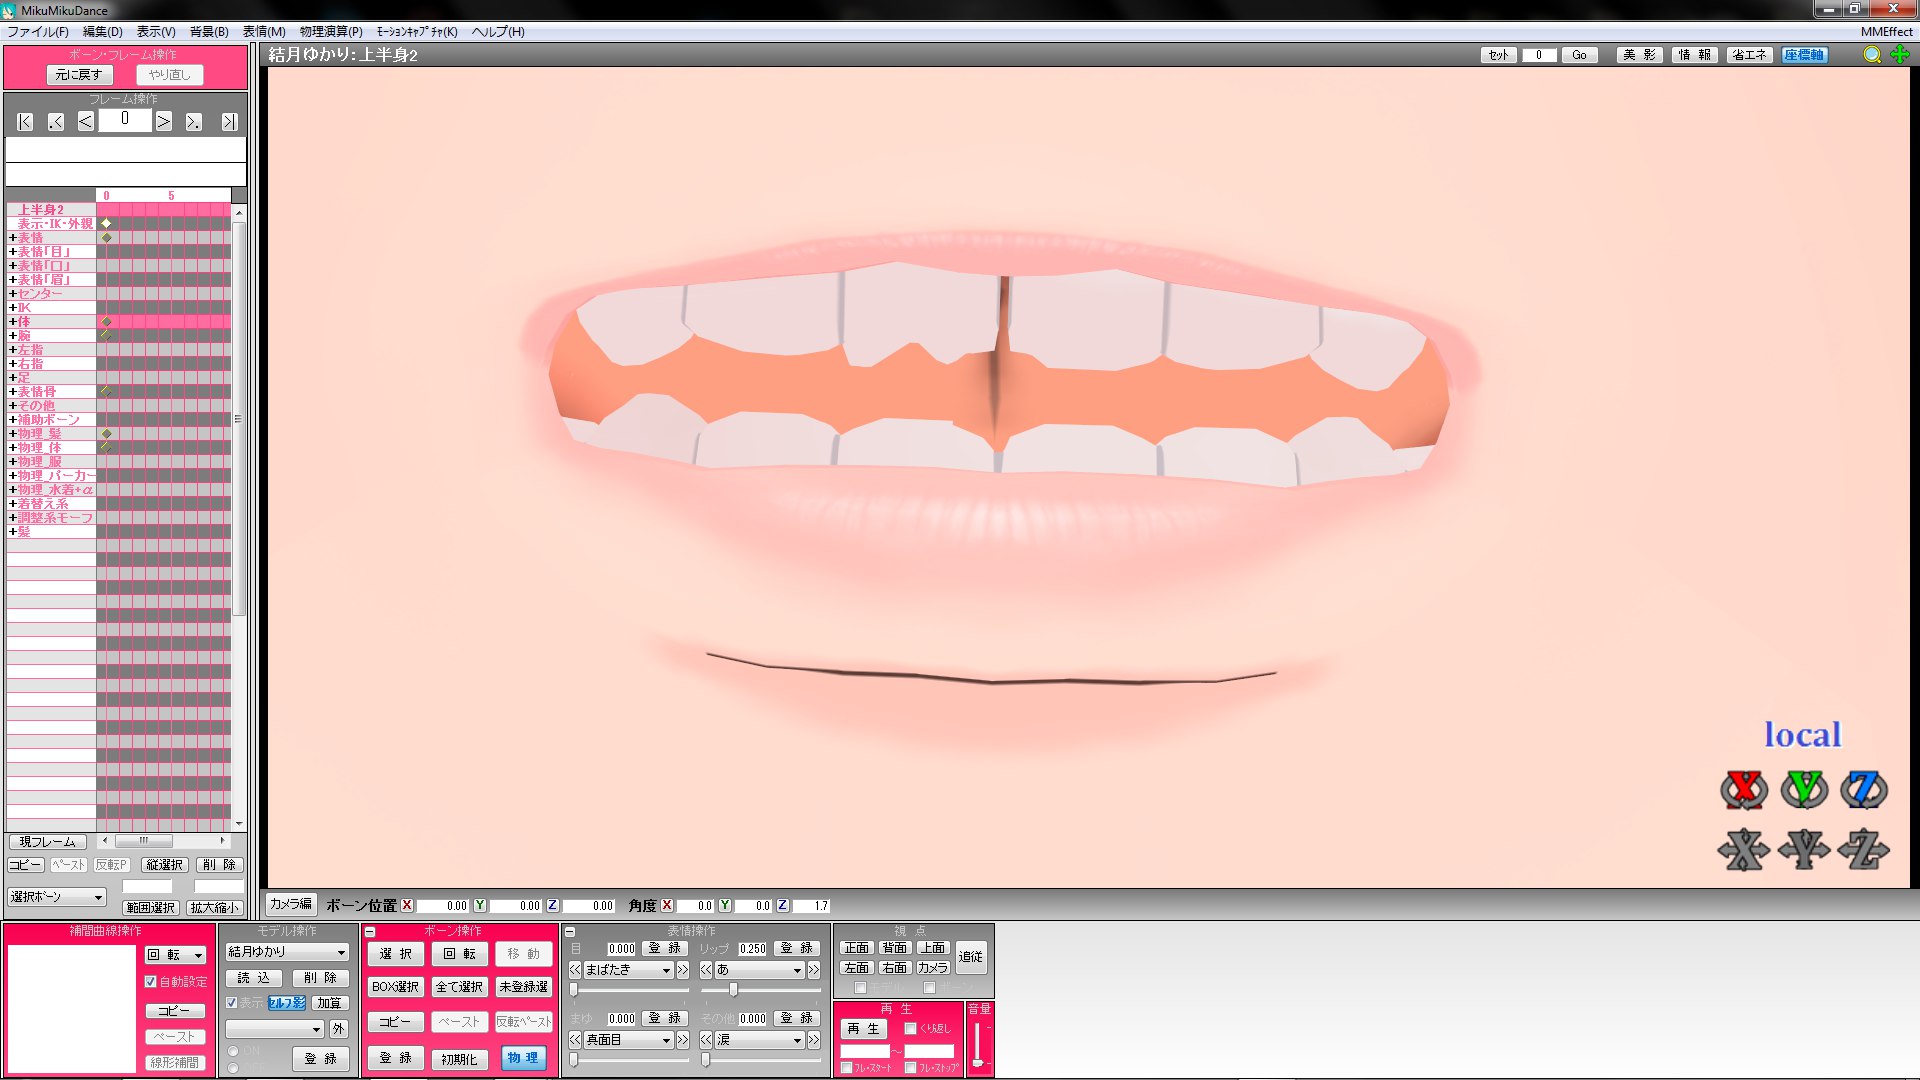This screenshot has width=1920, height=1080.
Task: Click the magnifier zoom icon in the toolbar
Action: tap(1871, 55)
